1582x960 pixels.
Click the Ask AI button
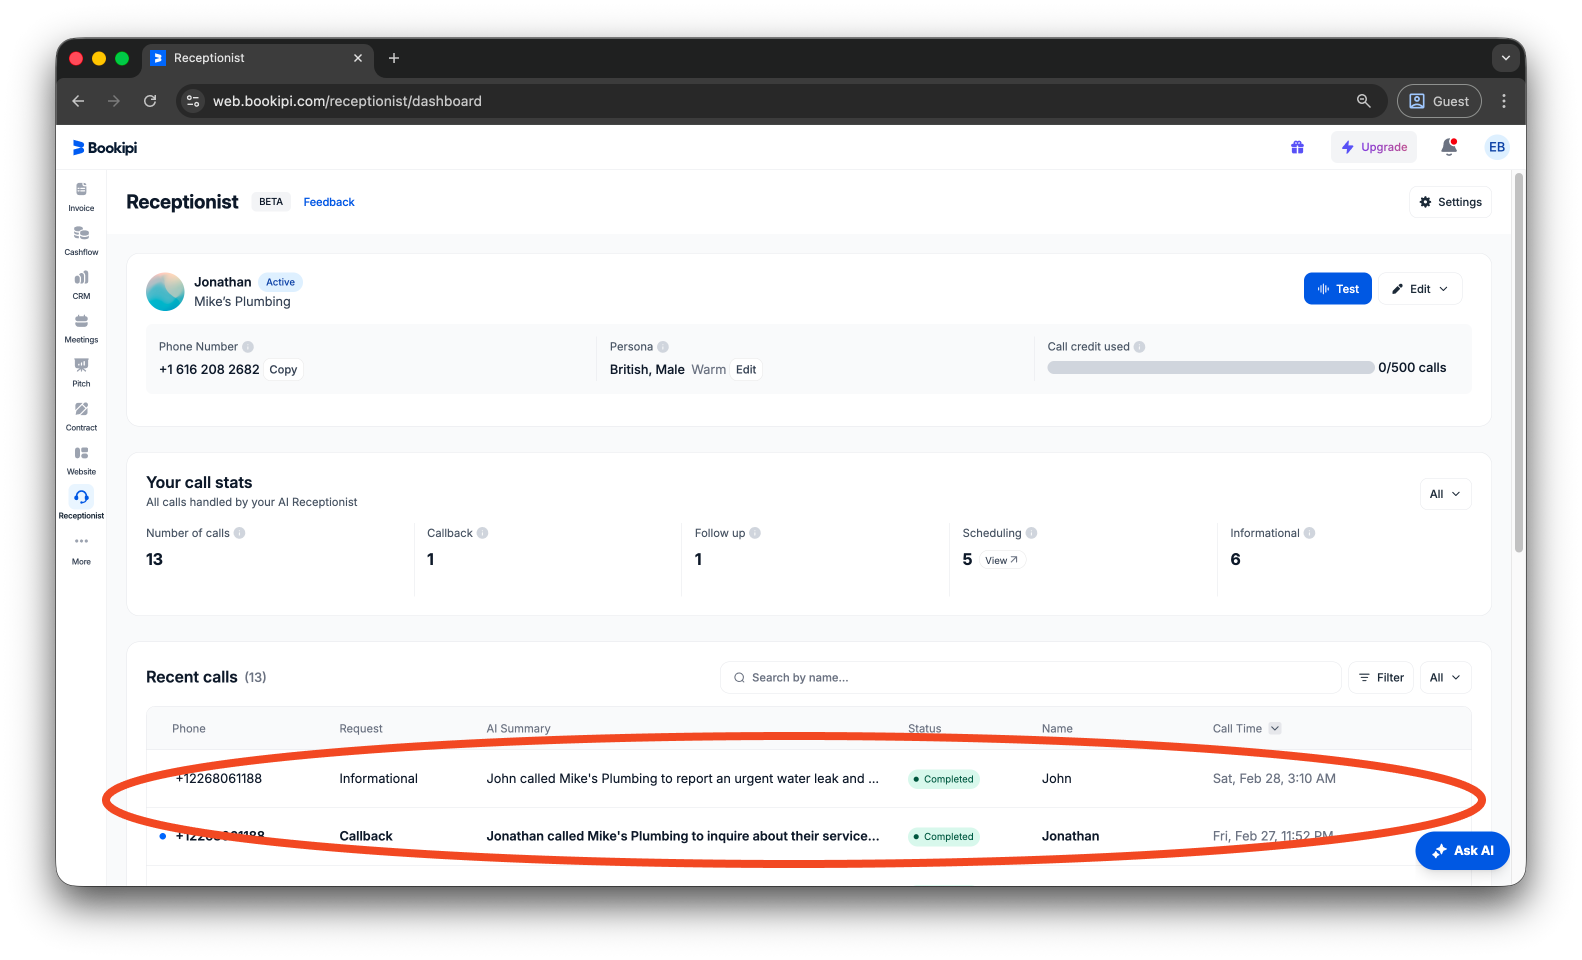tap(1462, 850)
